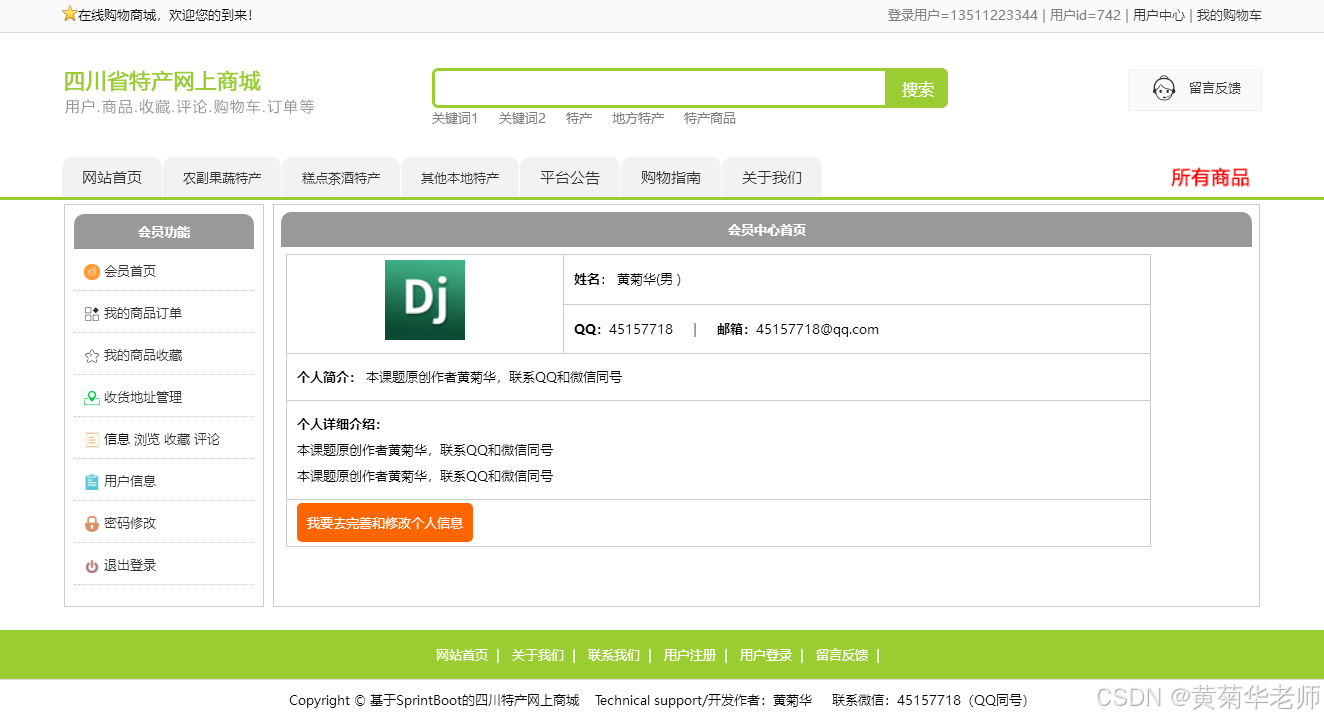Click the 用户中心 link in the top bar
Image resolution: width=1324 pixels, height=719 pixels.
[1159, 15]
